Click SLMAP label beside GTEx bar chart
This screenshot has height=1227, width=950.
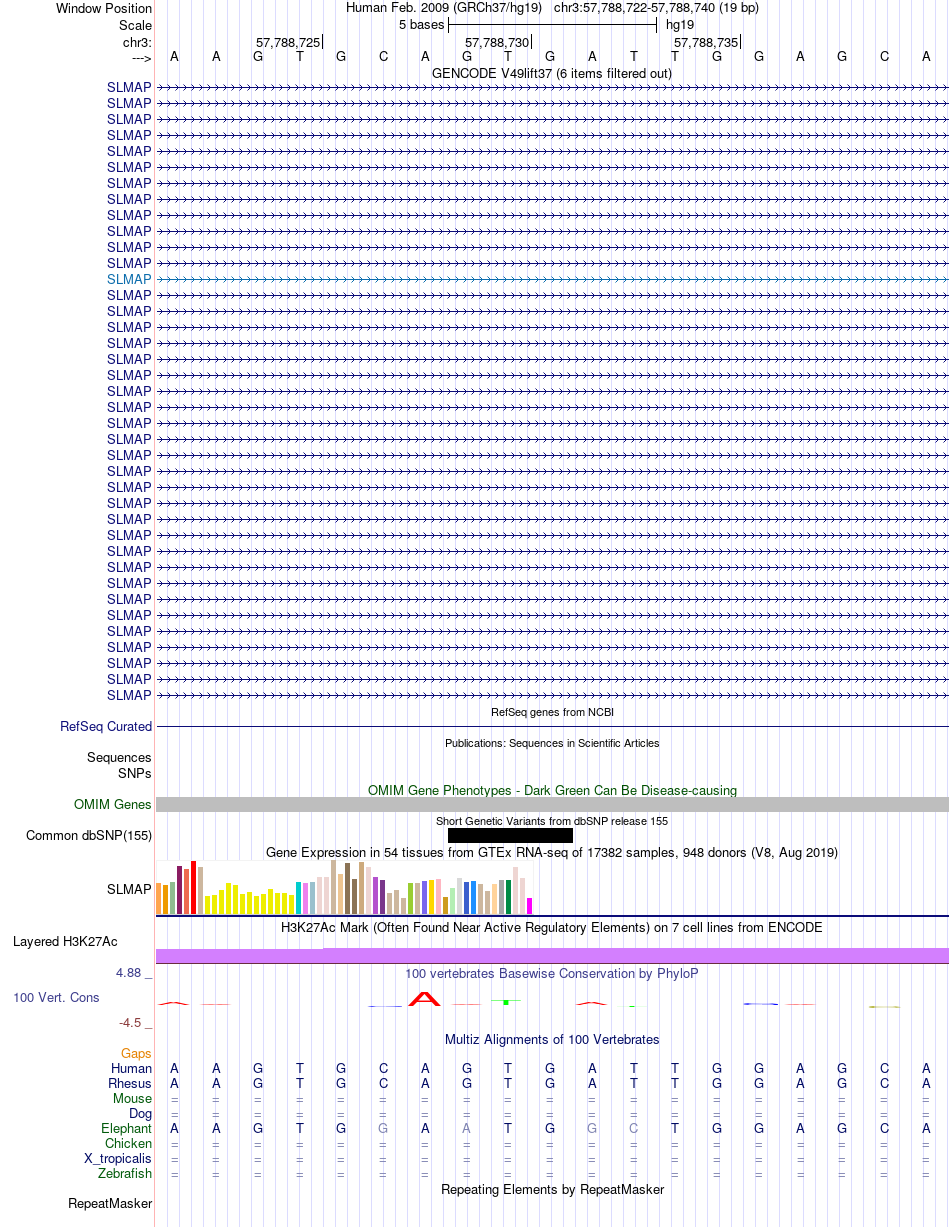(129, 889)
